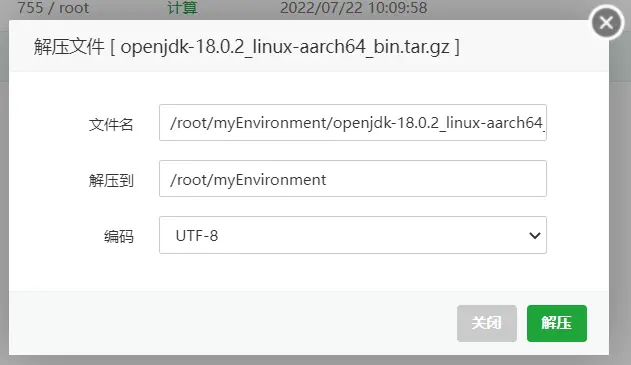Open the 编码 UTF-8 dropdown
Screen dimensions: 631x365
pos(353,235)
